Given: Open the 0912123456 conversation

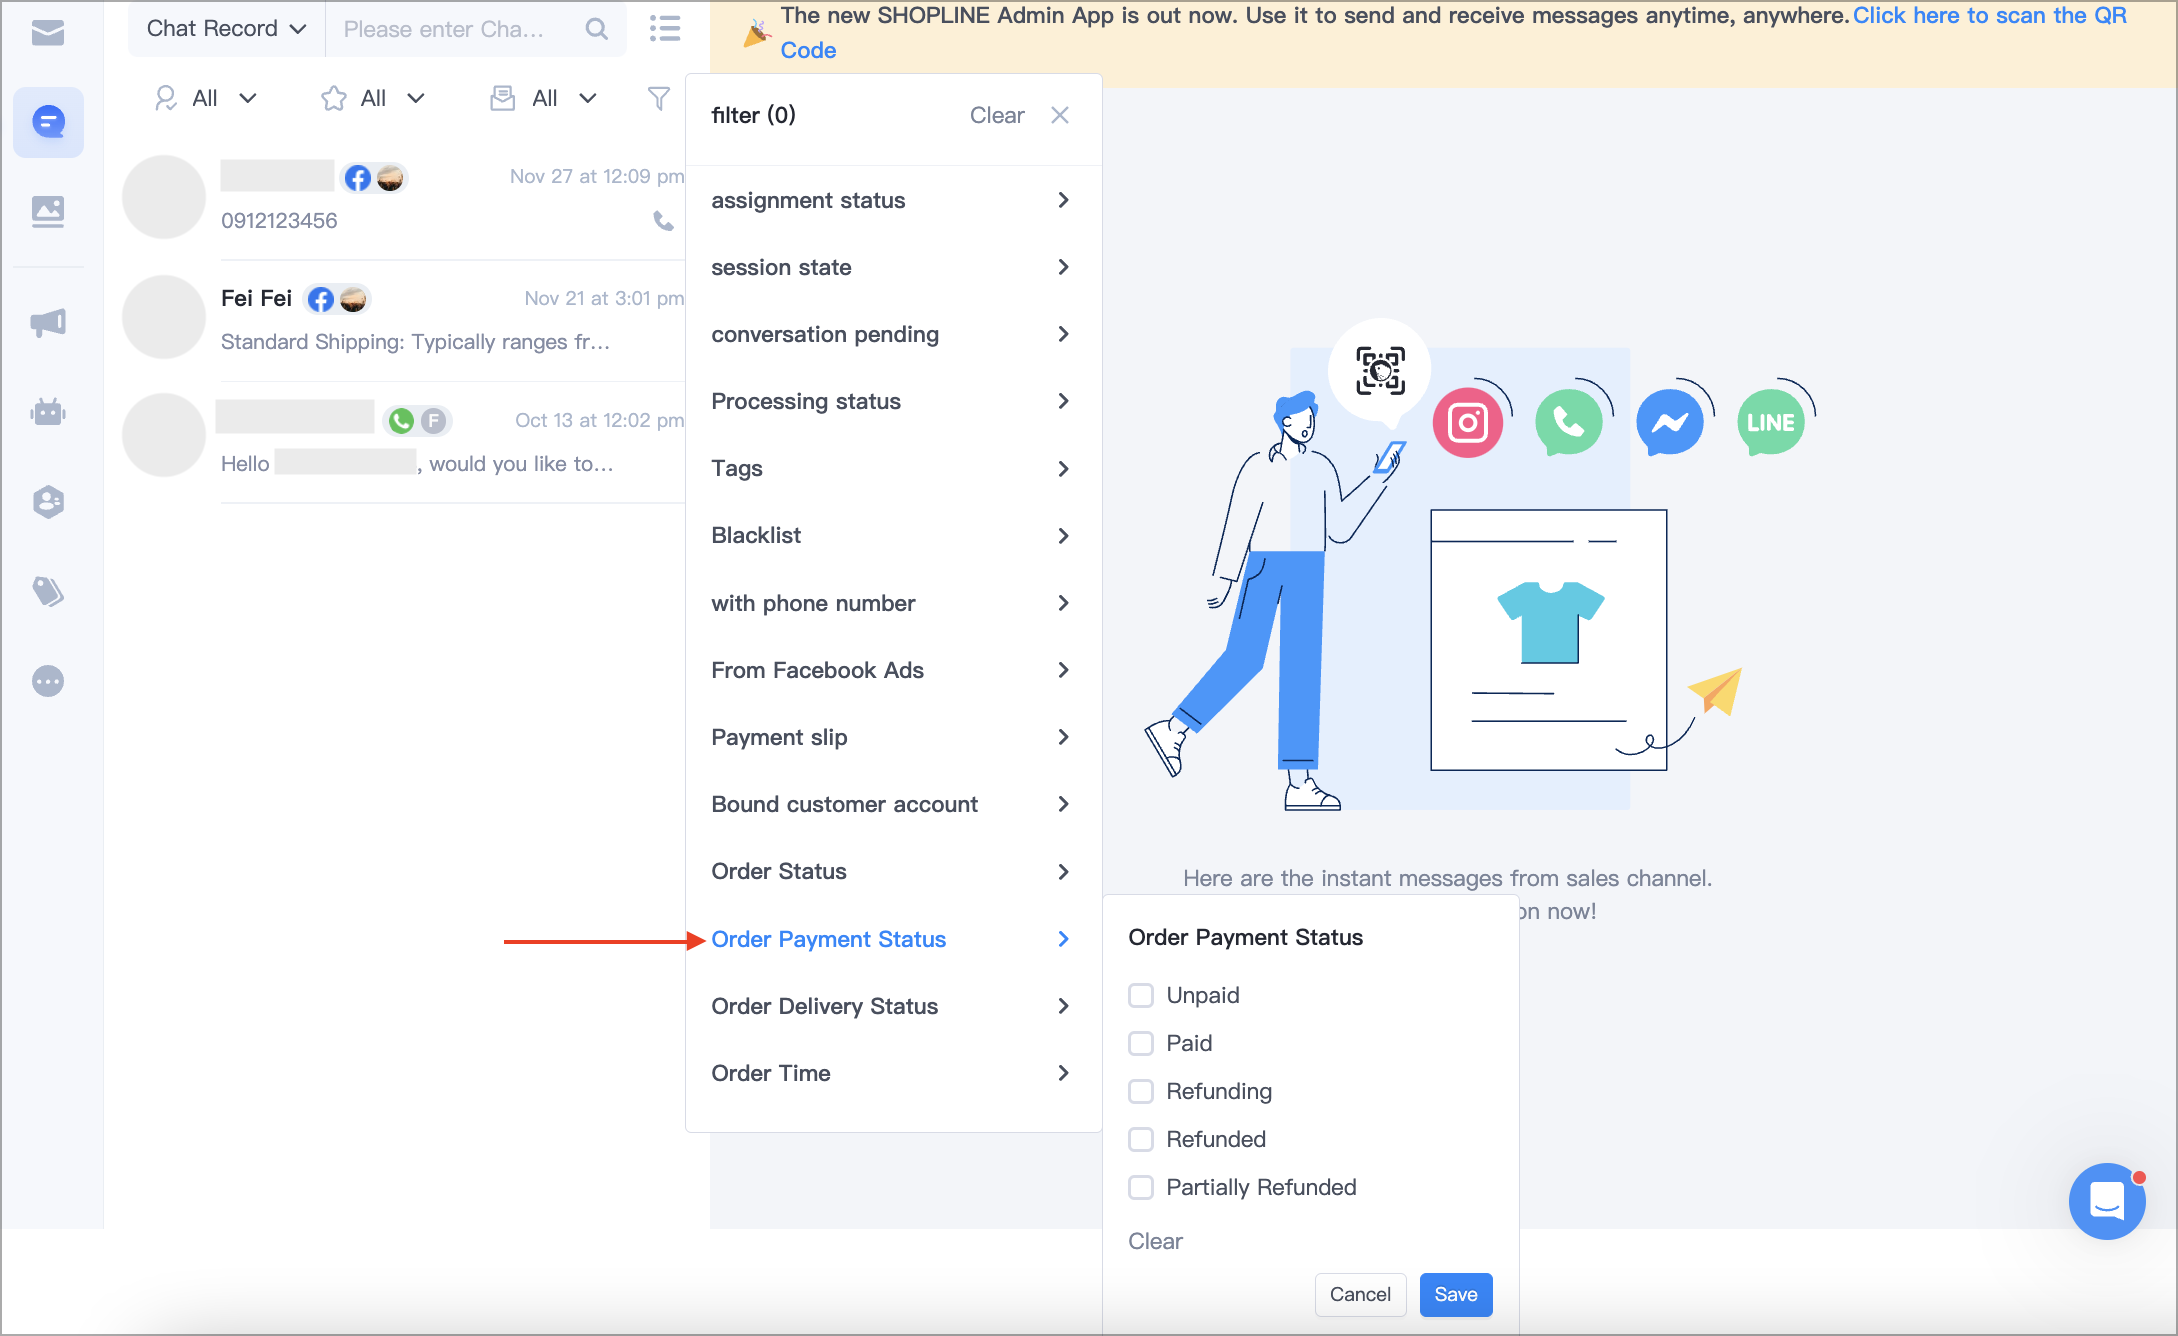Looking at the screenshot, I should tap(403, 198).
